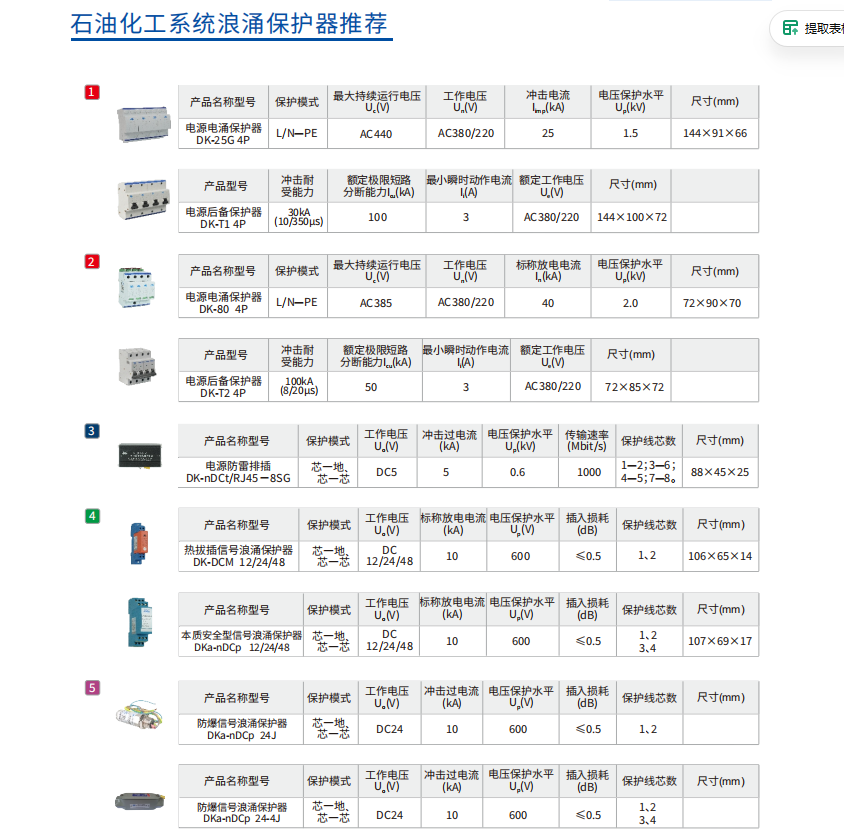Select the DKa-nDCp 24J explosion-proof protector image
This screenshot has width=844, height=838.
point(139,715)
